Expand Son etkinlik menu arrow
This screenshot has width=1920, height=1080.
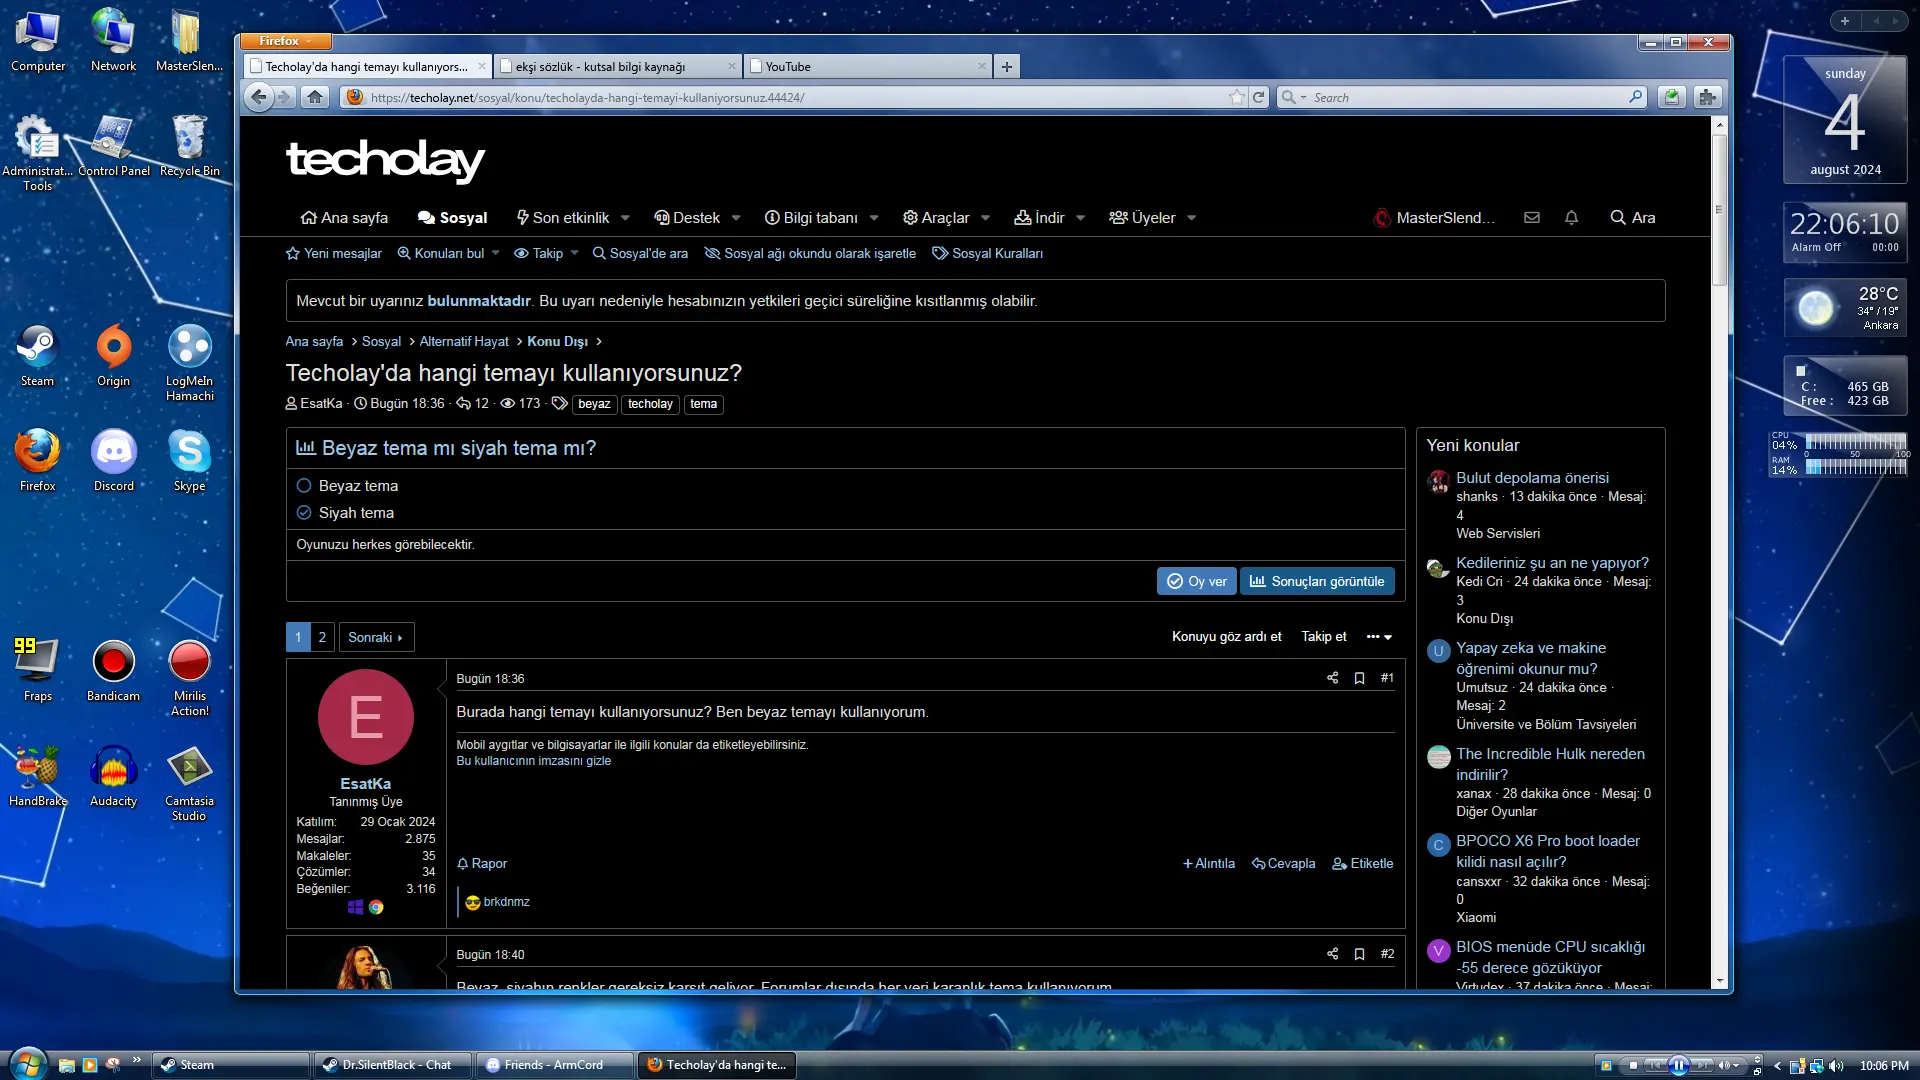click(x=625, y=218)
